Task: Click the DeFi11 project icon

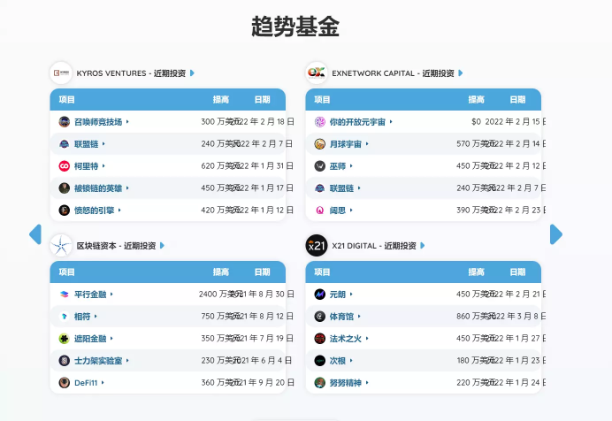Action: (x=64, y=383)
